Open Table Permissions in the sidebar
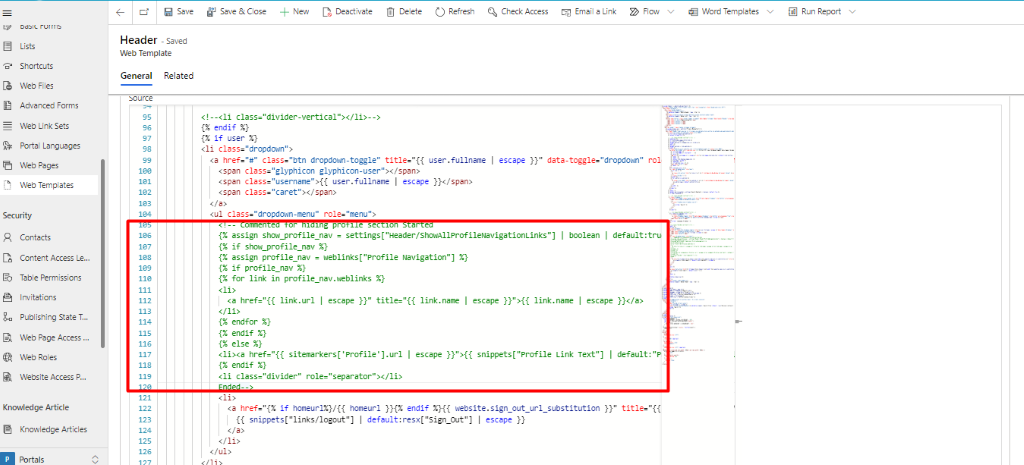 (x=50, y=278)
